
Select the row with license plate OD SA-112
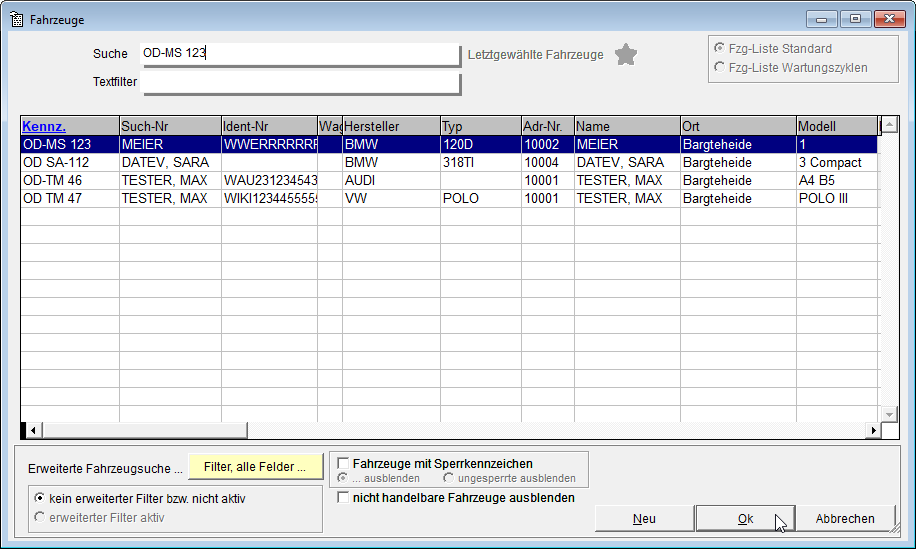pyautogui.click(x=449, y=162)
